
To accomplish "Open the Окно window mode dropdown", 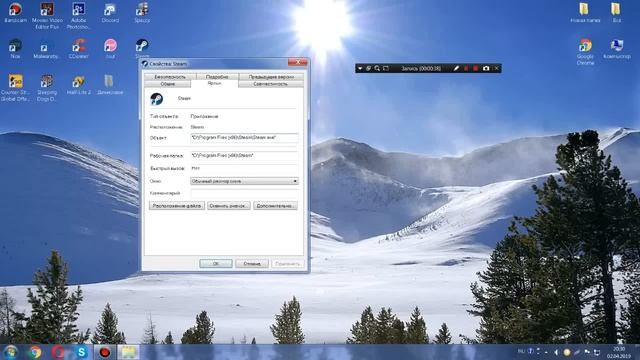I will pyautogui.click(x=244, y=181).
